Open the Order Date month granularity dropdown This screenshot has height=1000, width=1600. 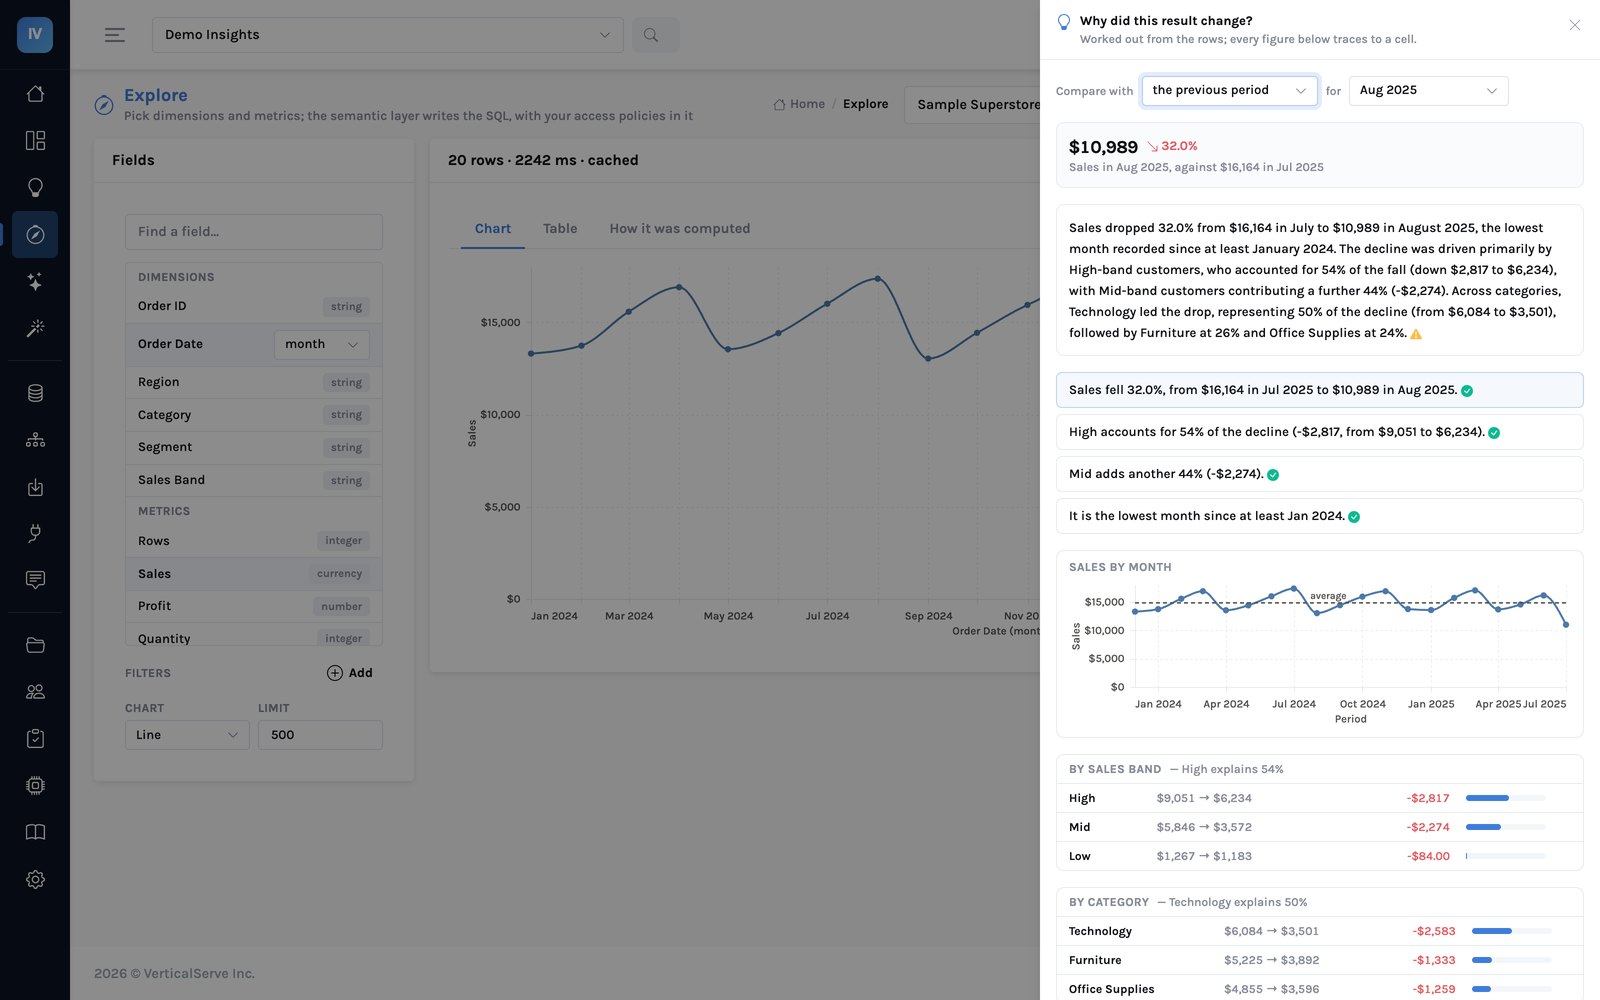pyautogui.click(x=321, y=344)
